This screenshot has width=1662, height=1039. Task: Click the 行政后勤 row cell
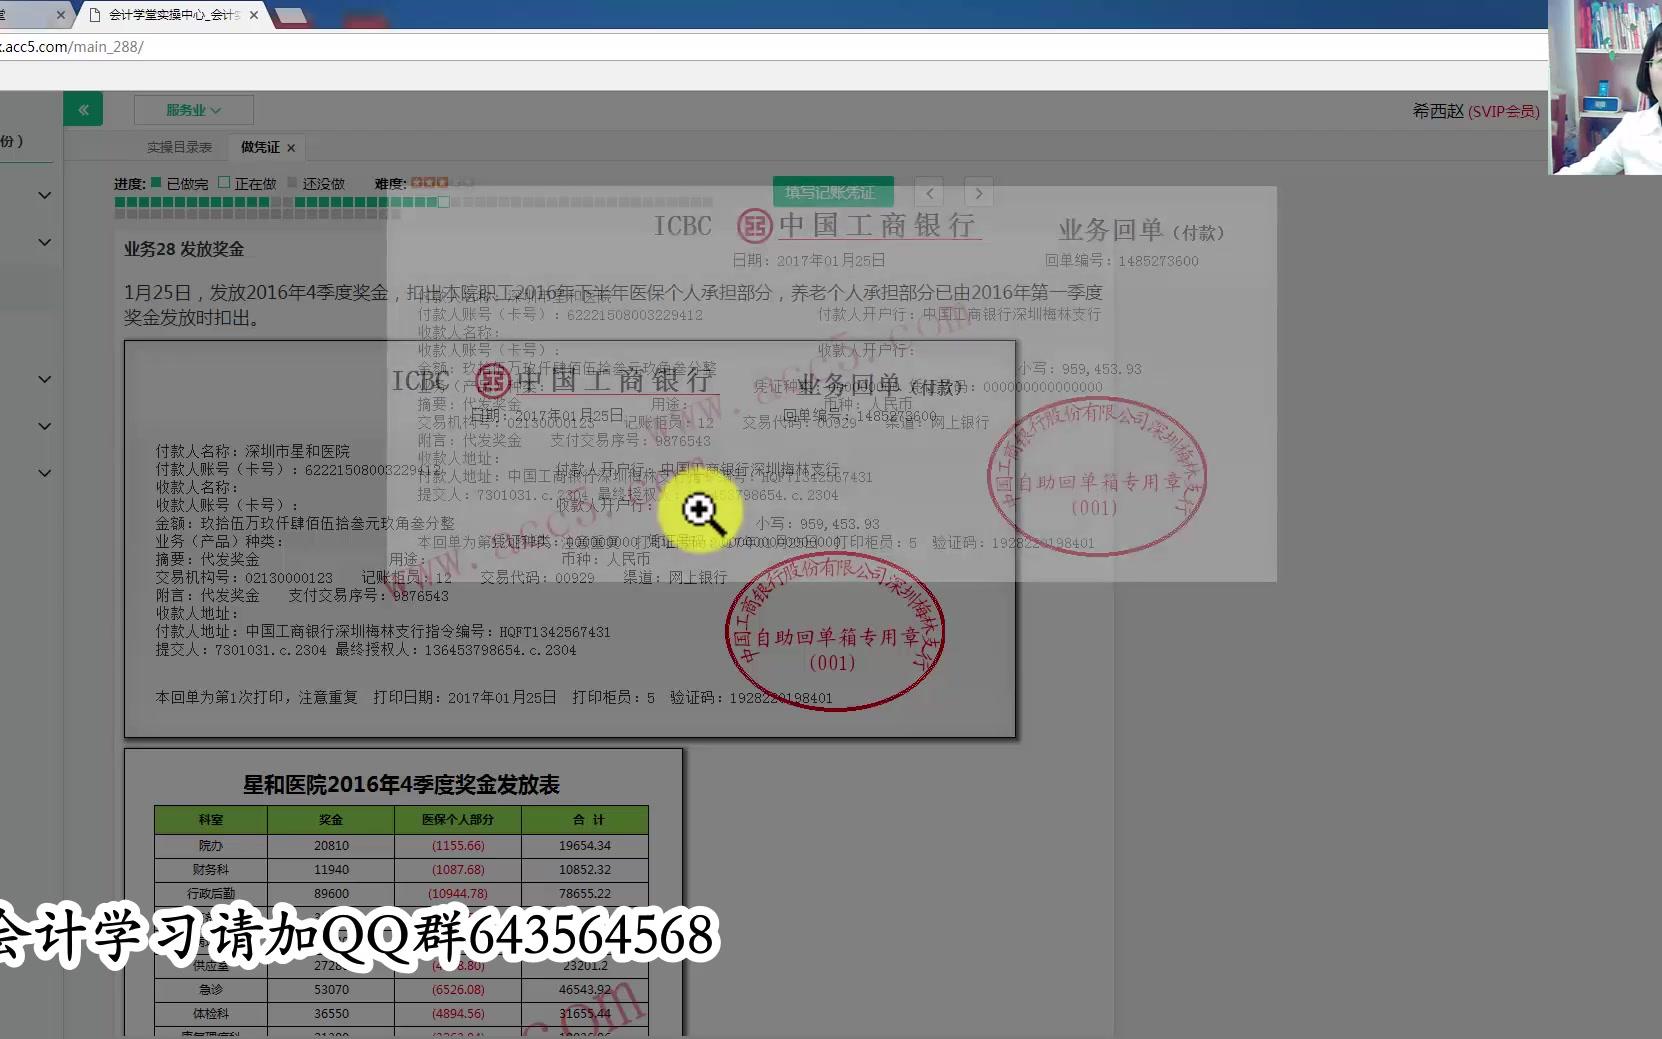(211, 894)
